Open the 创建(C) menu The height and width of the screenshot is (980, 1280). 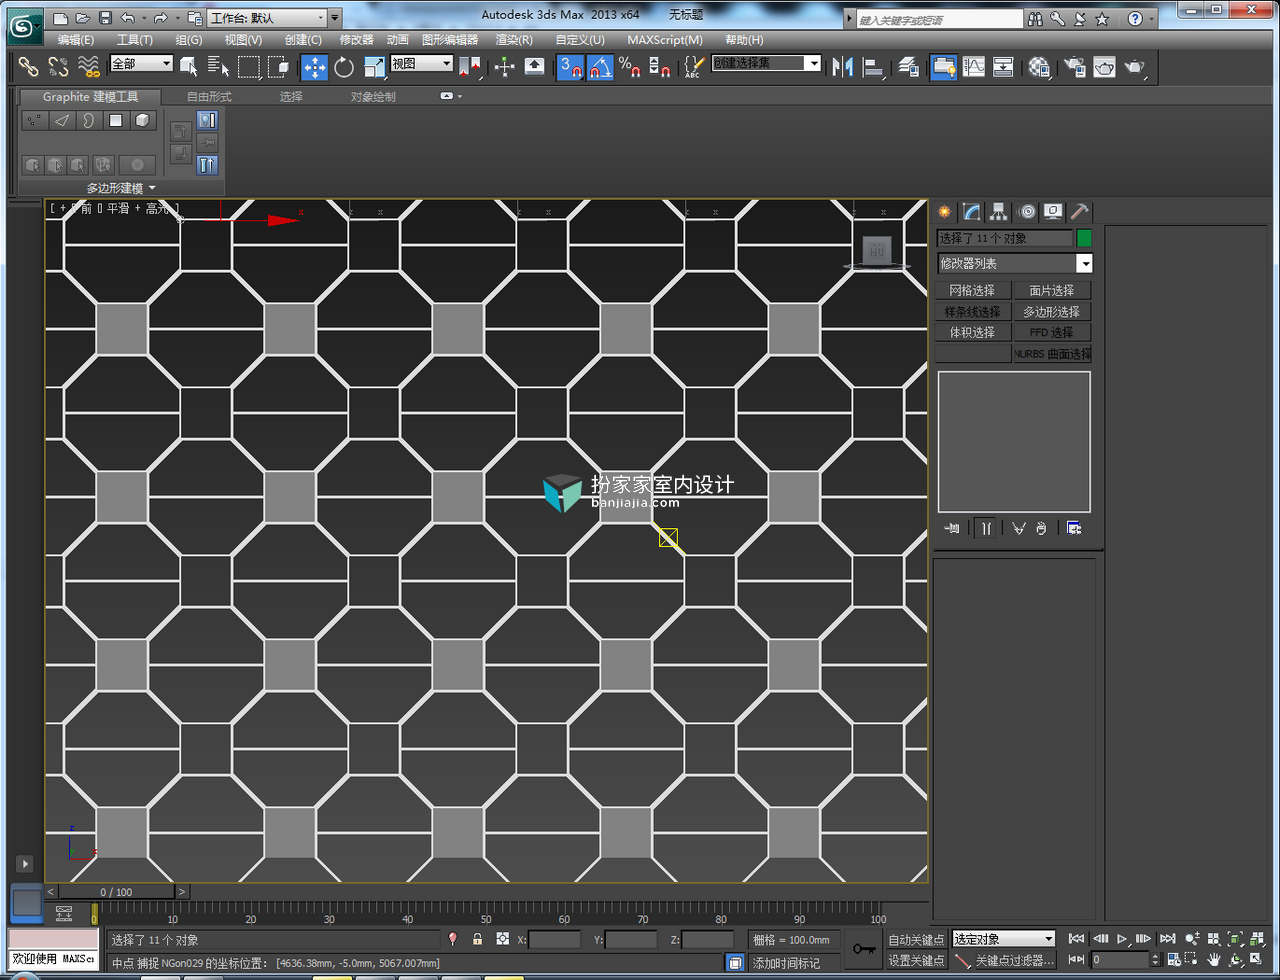tap(303, 40)
